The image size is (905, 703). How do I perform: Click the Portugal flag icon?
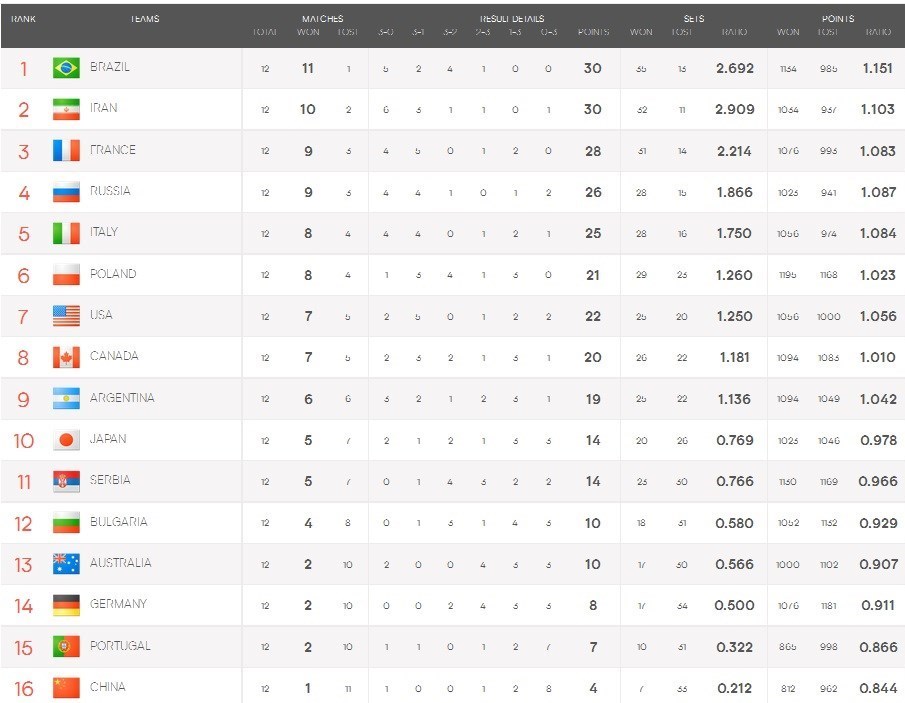[x=66, y=647]
